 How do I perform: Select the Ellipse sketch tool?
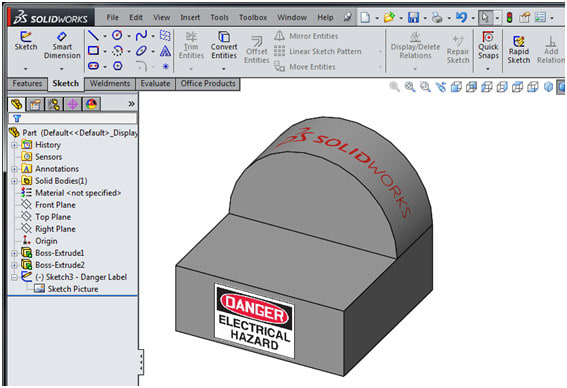(x=141, y=51)
